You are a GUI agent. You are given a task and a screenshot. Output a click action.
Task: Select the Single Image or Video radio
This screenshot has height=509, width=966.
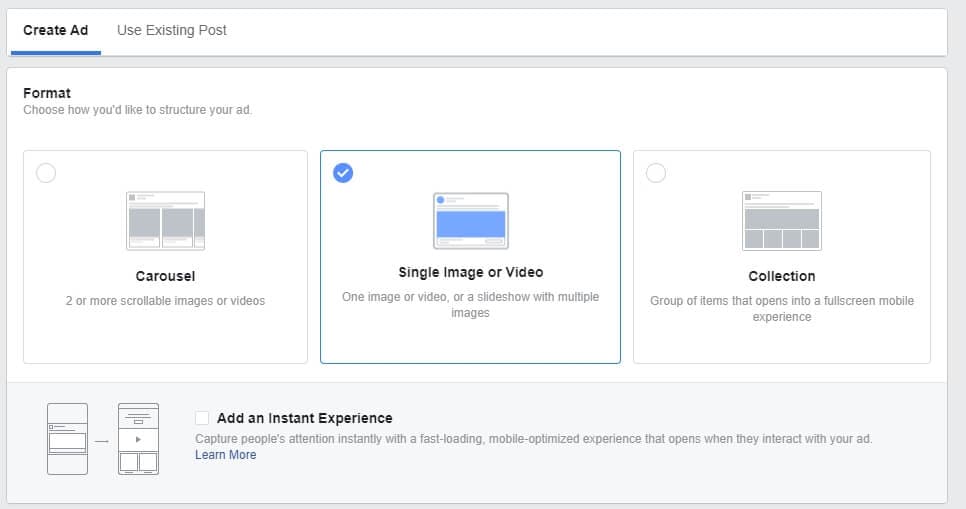point(343,173)
